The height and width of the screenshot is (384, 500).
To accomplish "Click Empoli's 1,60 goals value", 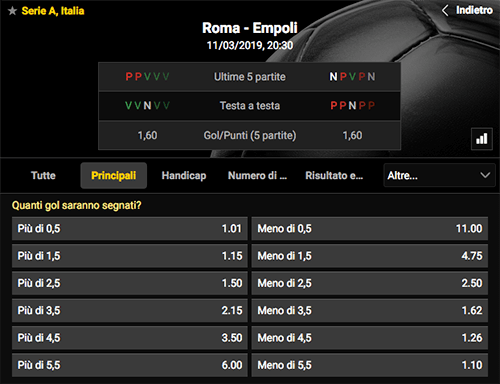I will pyautogui.click(x=352, y=135).
